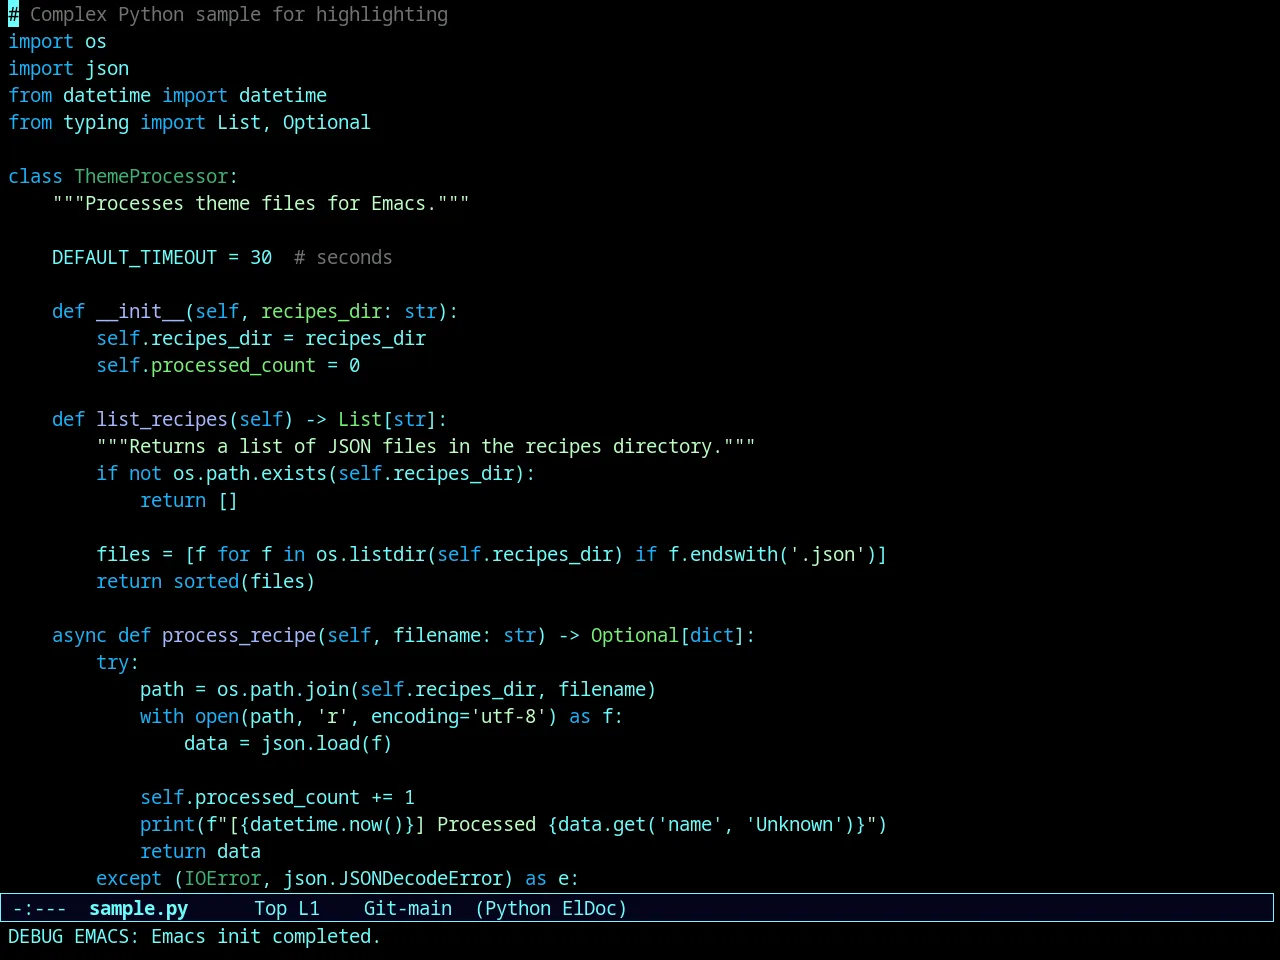
Task: Click on 'import json' line
Action: tap(68, 68)
